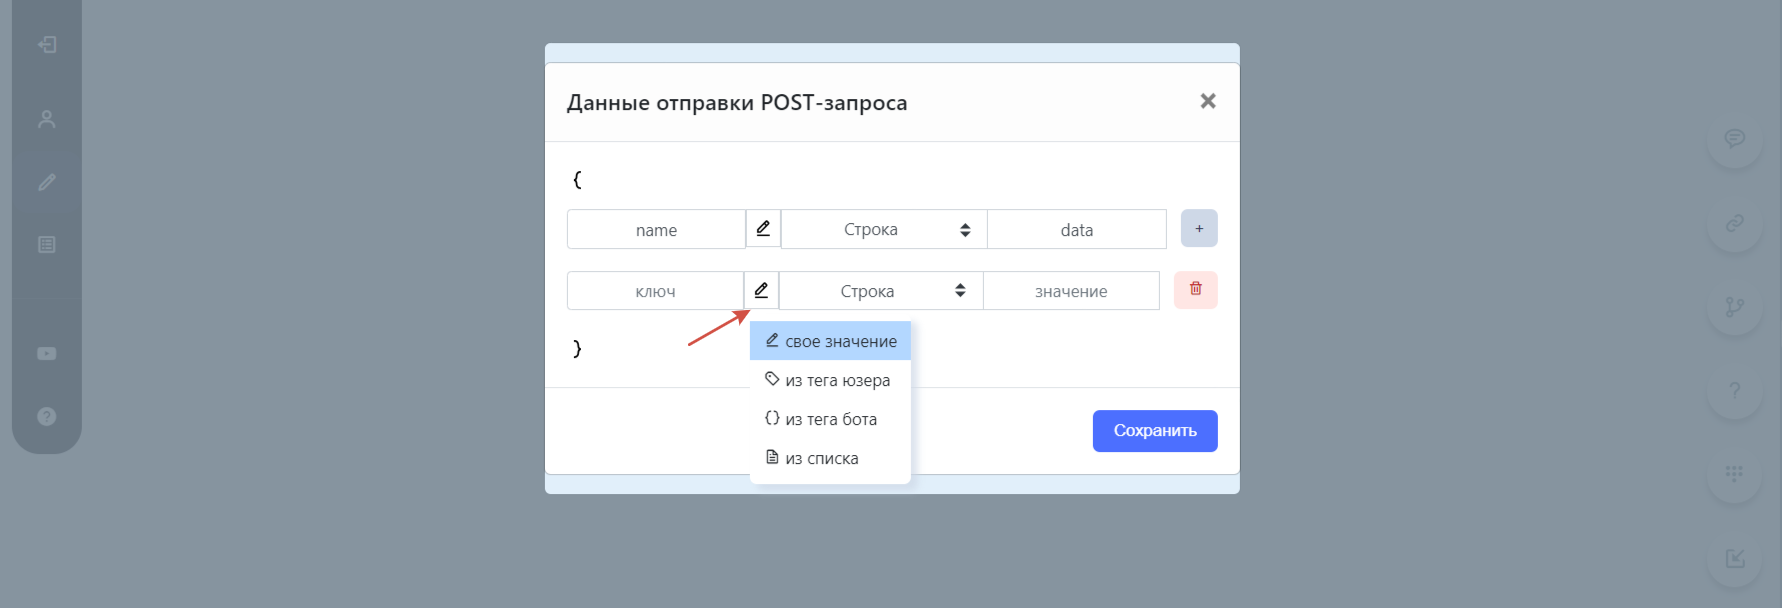The image size is (1782, 608).
Task: Open the help question icon in left sidebar
Action: pos(47,417)
